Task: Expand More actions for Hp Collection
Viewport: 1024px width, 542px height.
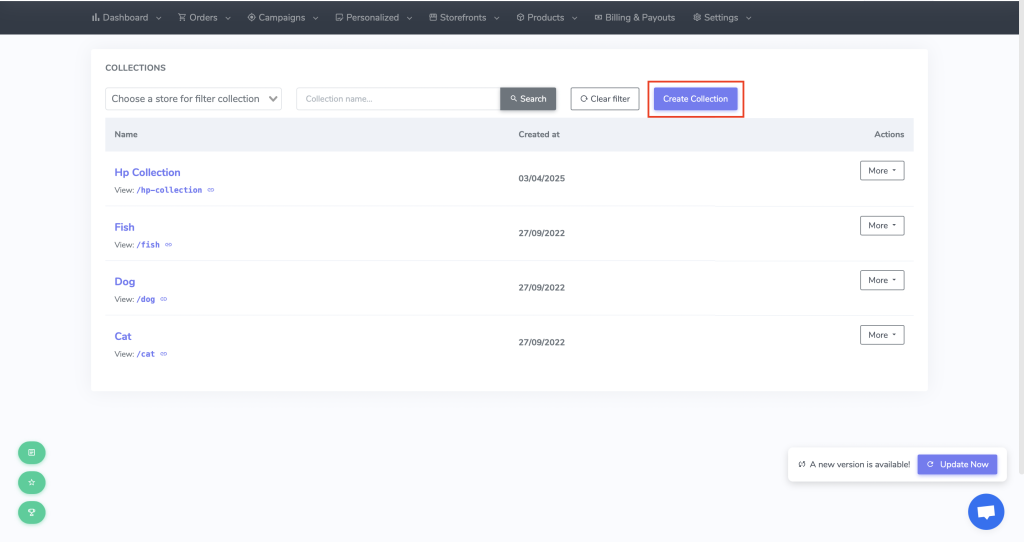Action: click(881, 171)
